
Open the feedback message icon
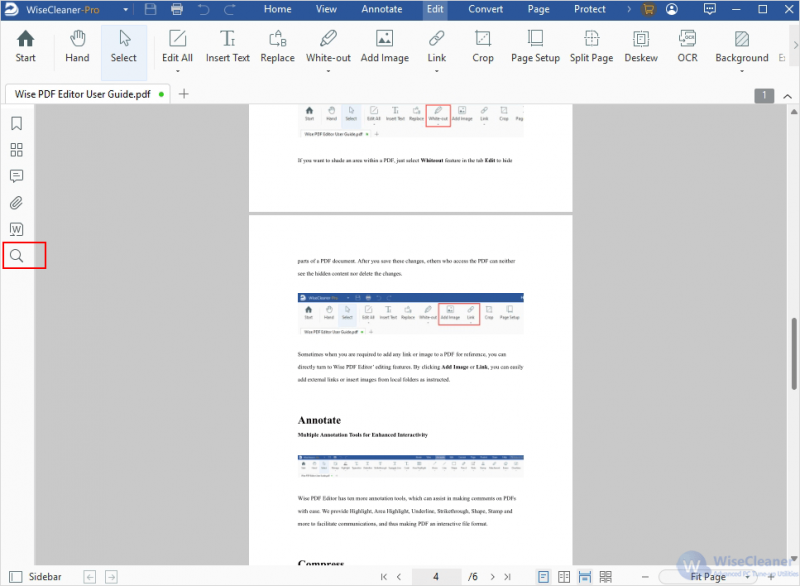(710, 9)
